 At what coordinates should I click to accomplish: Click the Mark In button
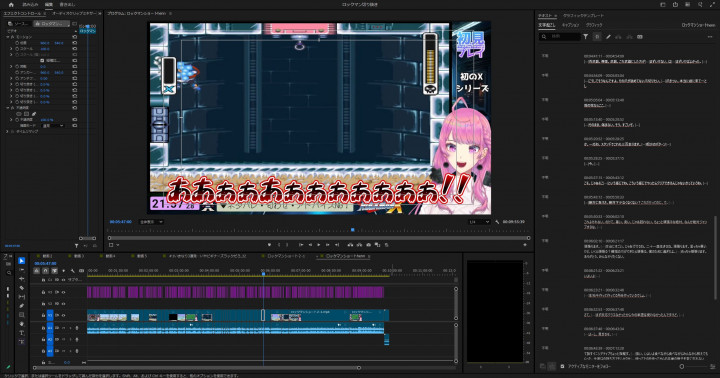pos(279,245)
